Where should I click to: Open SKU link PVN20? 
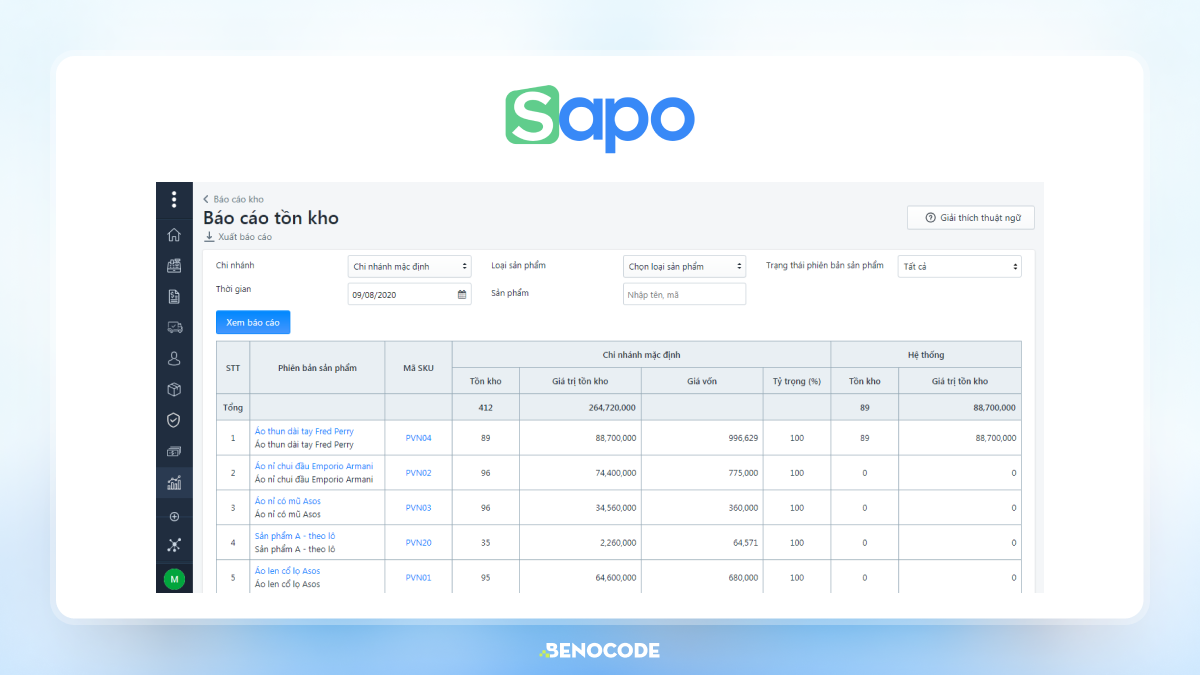[418, 543]
